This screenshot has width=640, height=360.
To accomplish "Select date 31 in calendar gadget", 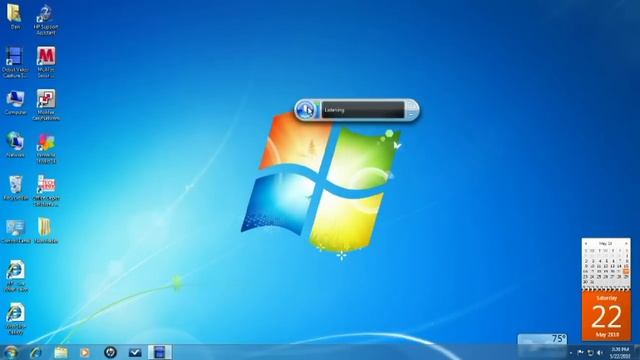I will click(x=592, y=282).
